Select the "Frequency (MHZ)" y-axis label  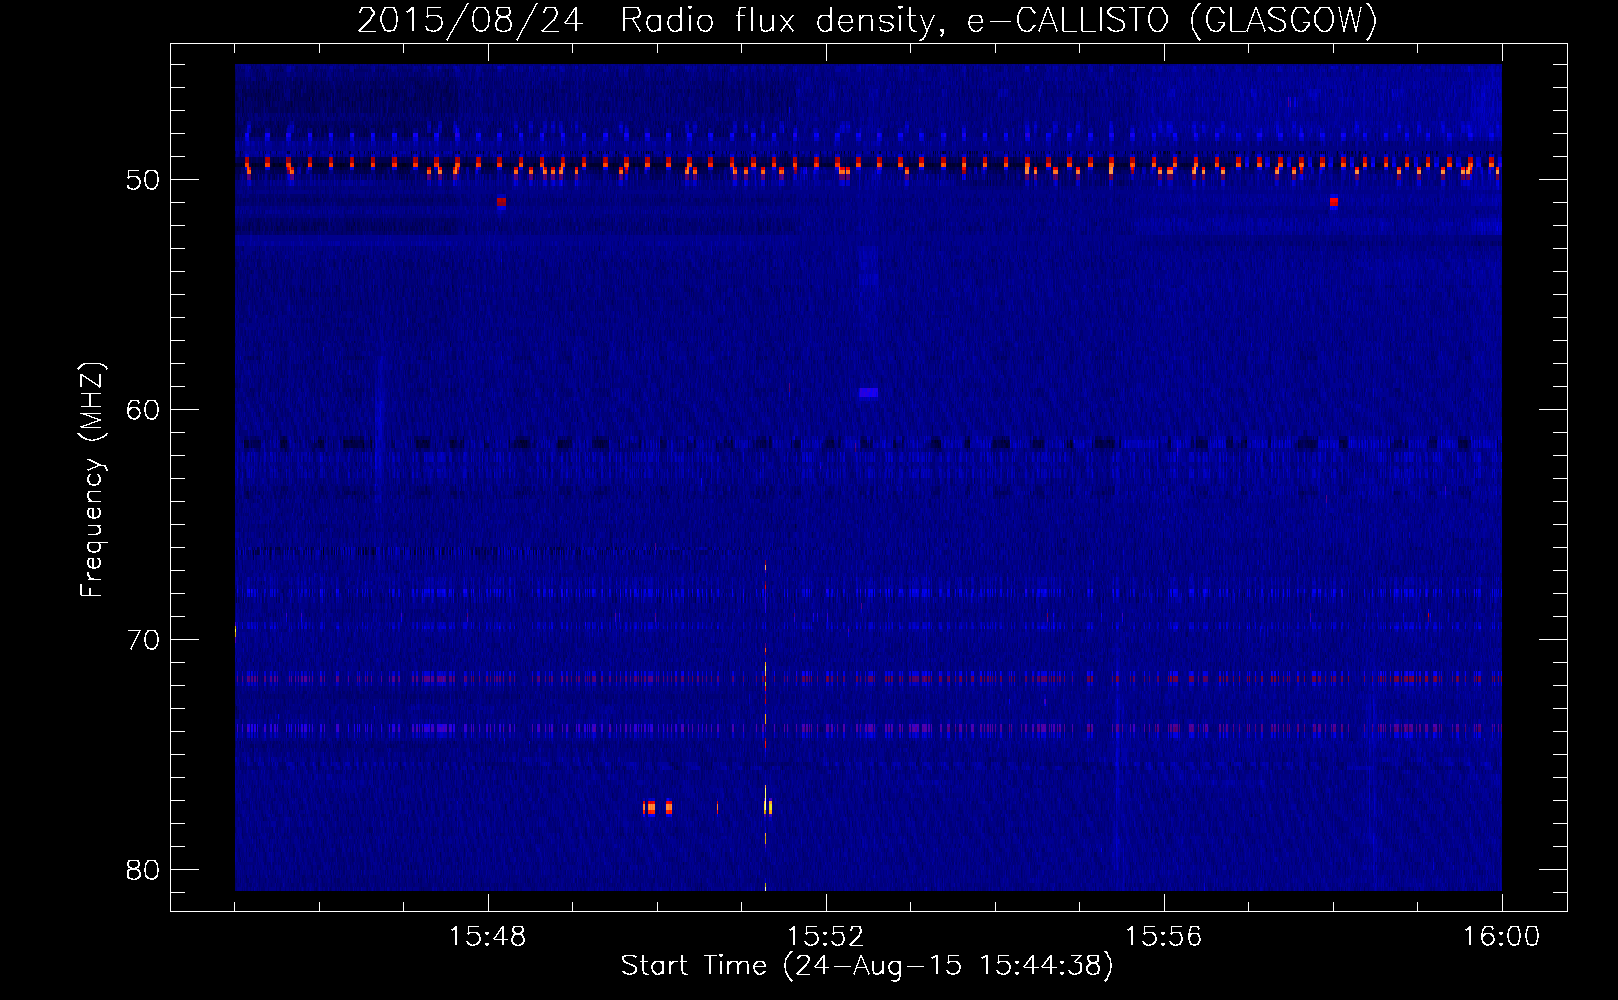coord(92,480)
